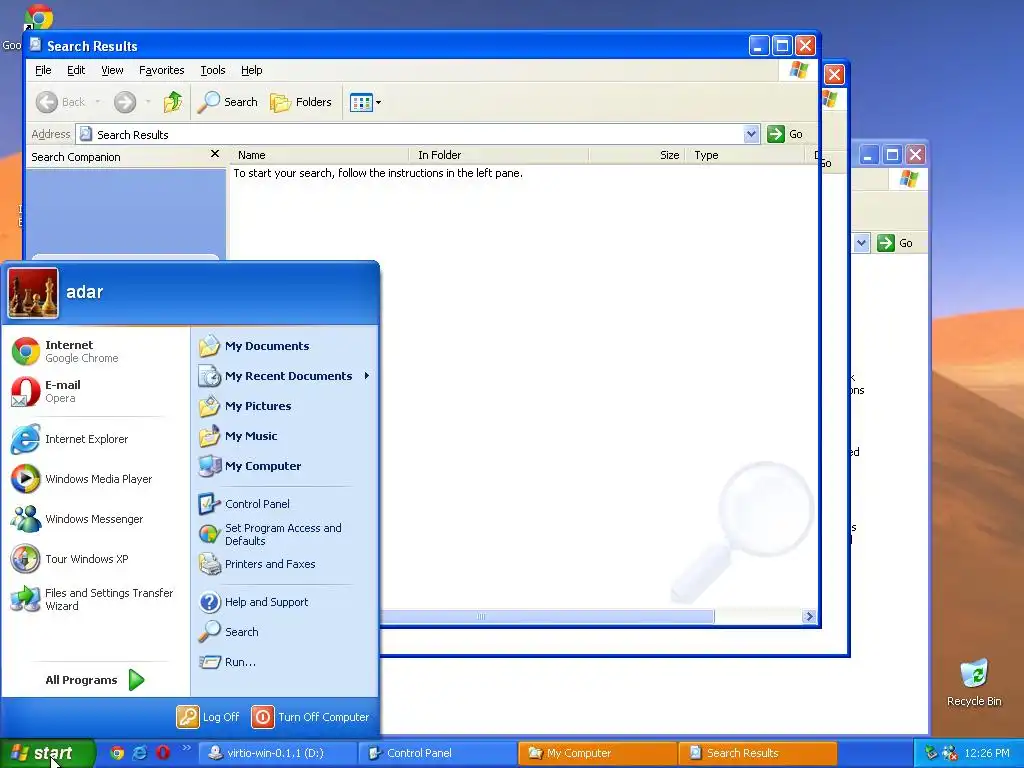This screenshot has height=768, width=1024.
Task: Launch Opera from Quick Launch bar
Action: (x=163, y=753)
